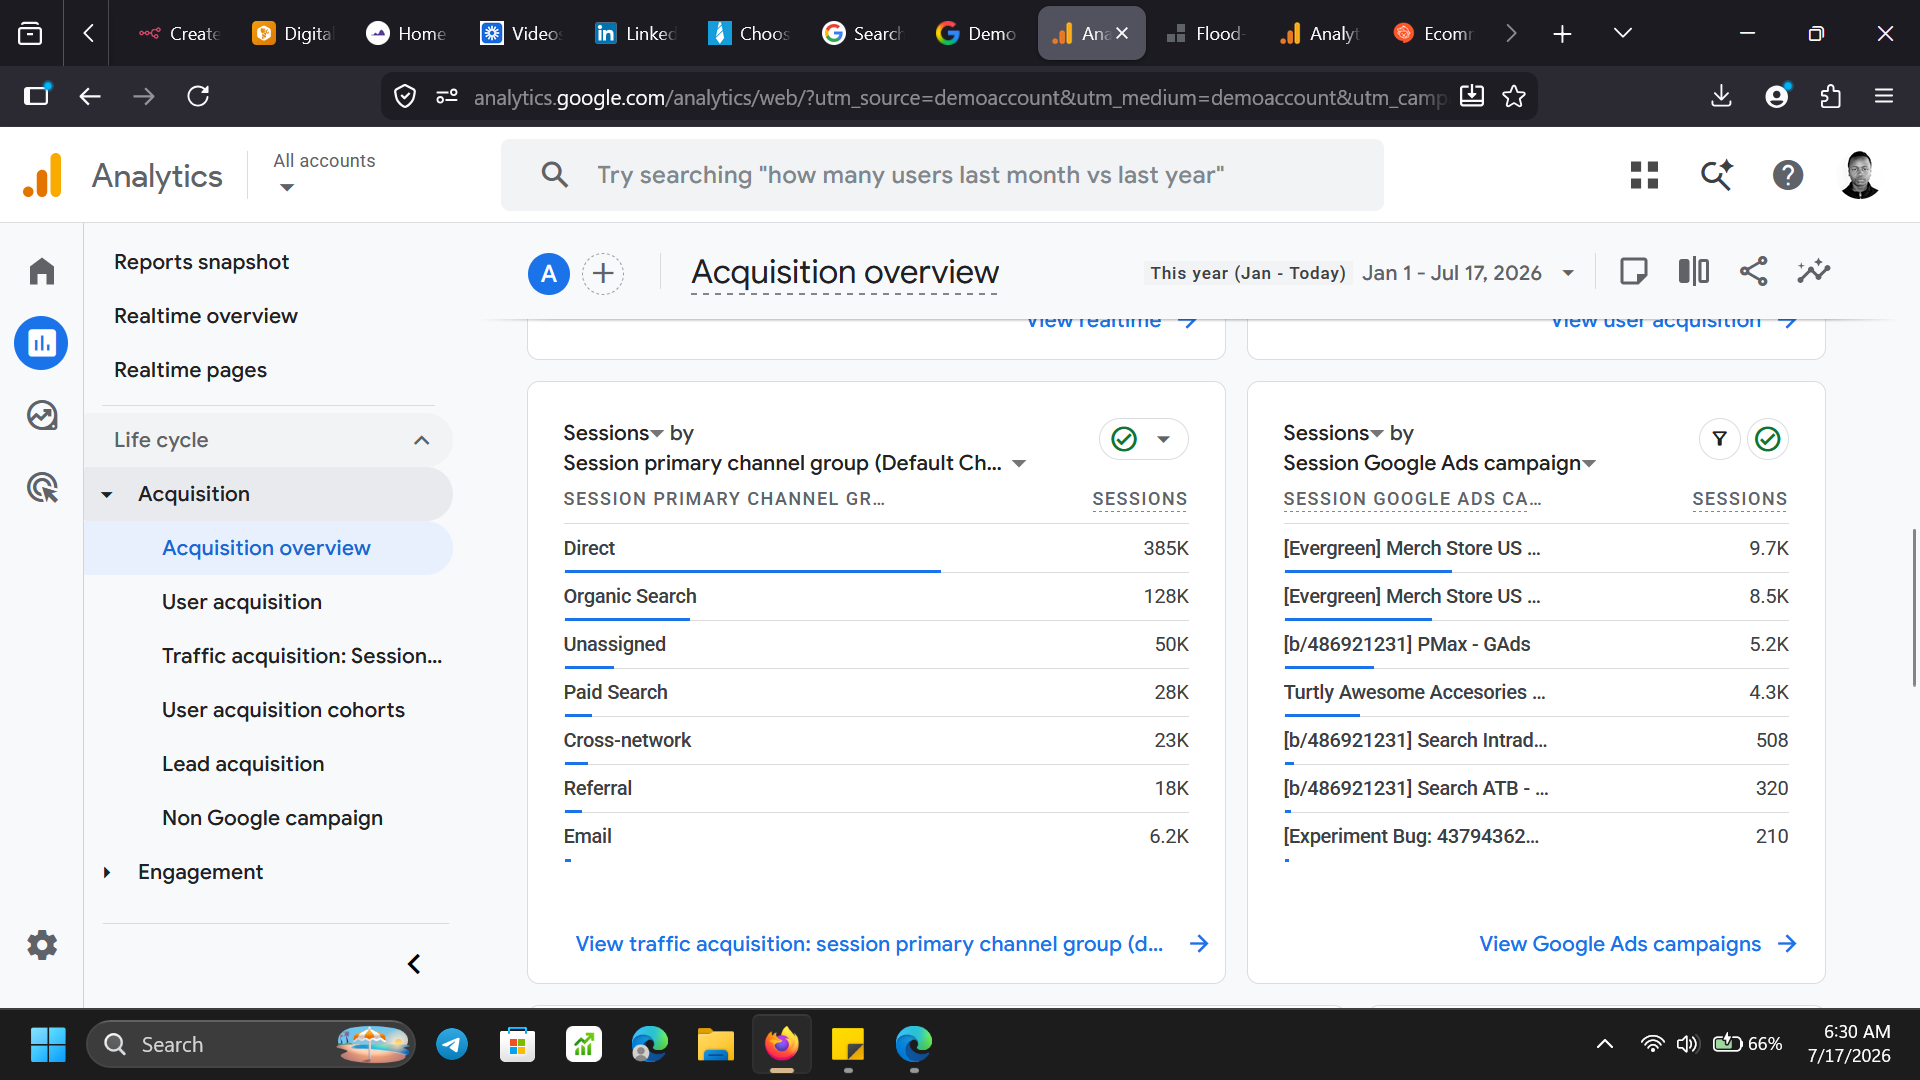The width and height of the screenshot is (1920, 1080).
Task: Open the browser downloads arrow icon
Action: pyautogui.click(x=1721, y=96)
